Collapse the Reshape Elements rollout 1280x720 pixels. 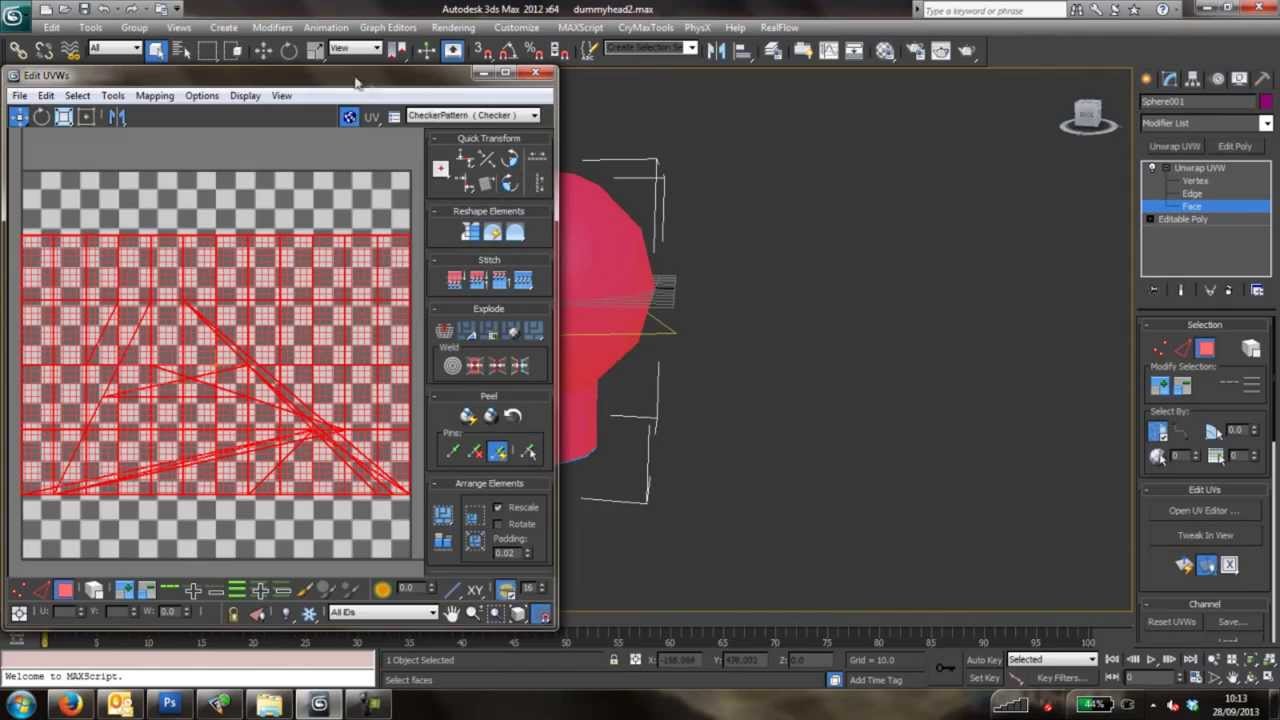434,212
